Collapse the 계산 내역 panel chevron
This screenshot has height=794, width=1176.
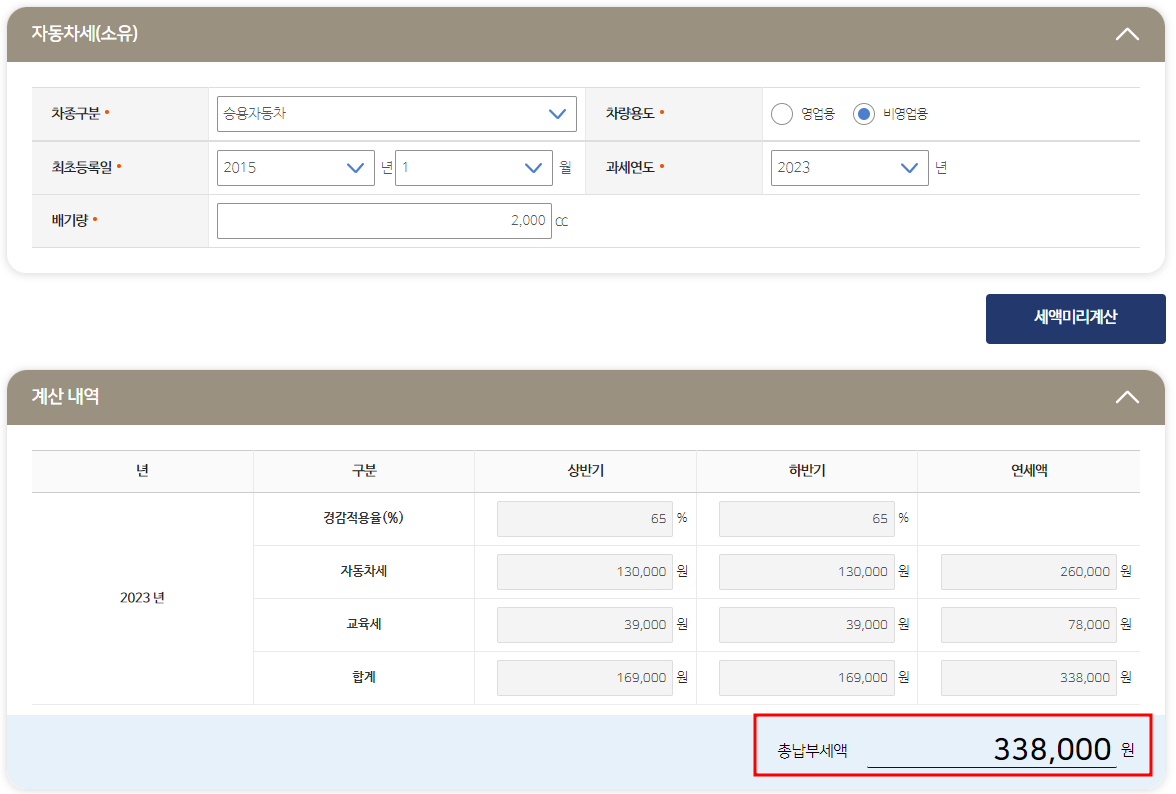tap(1127, 397)
